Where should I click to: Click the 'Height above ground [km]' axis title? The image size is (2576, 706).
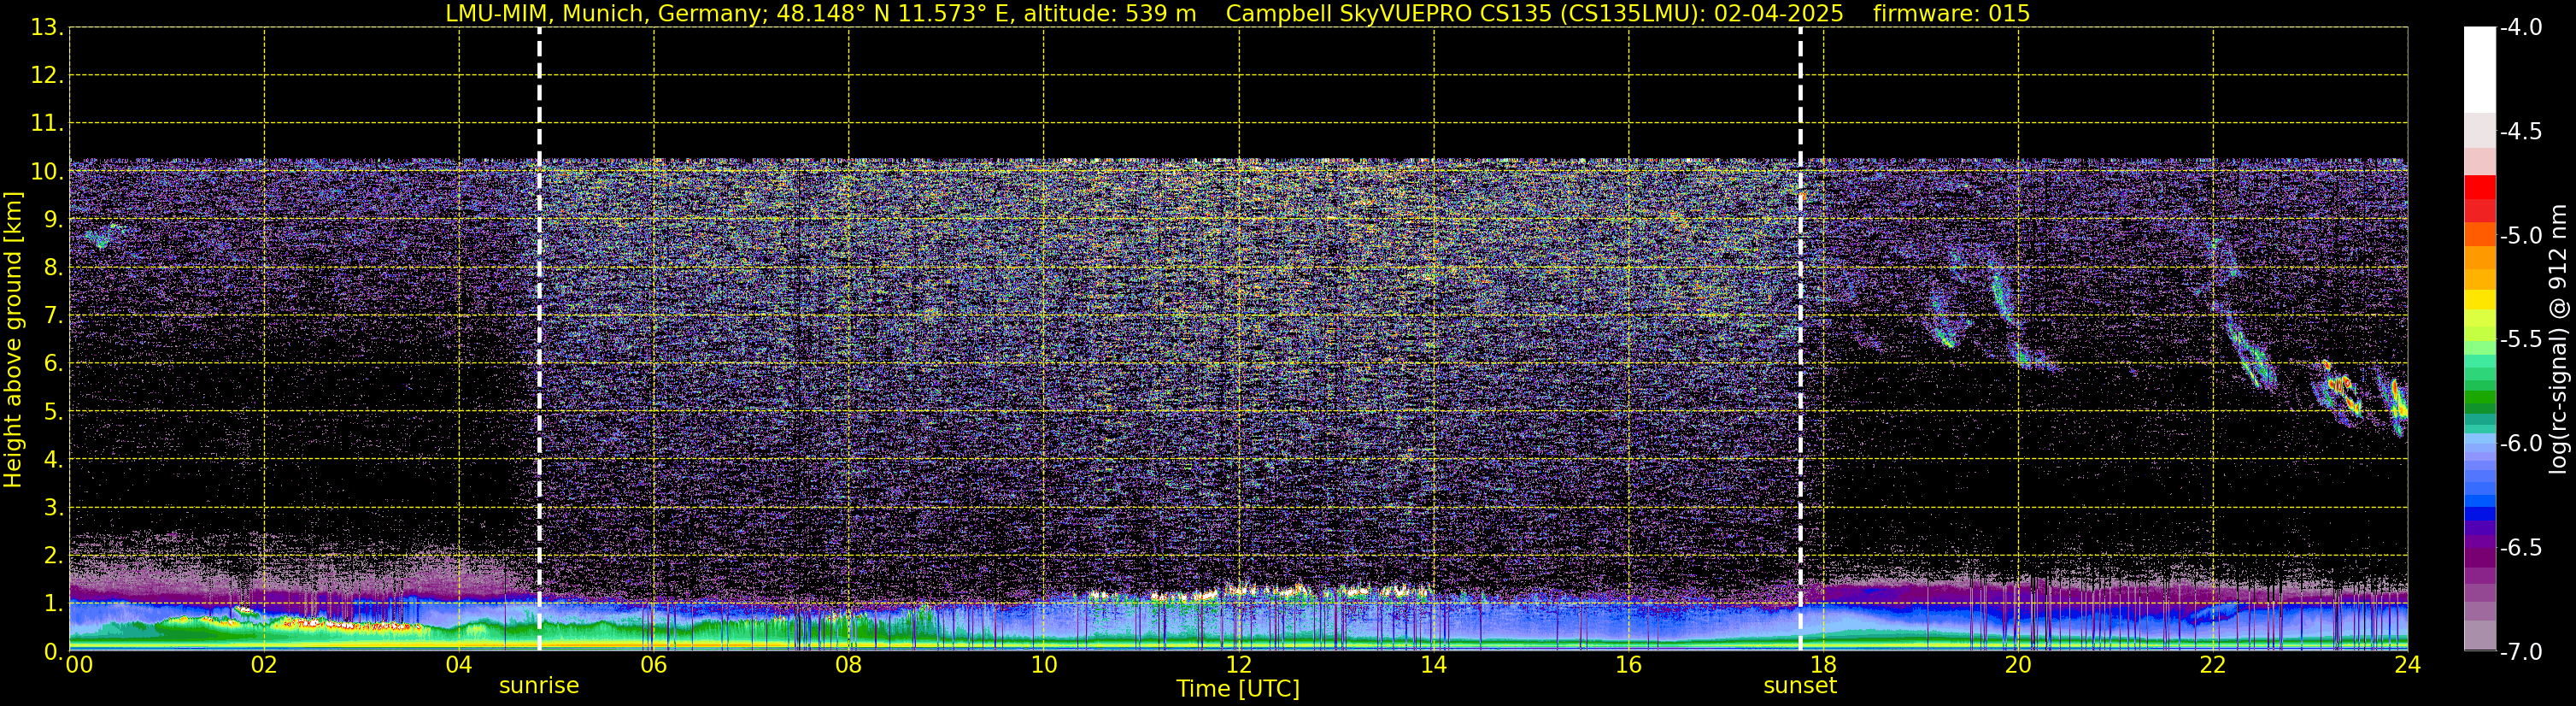tap(13, 340)
